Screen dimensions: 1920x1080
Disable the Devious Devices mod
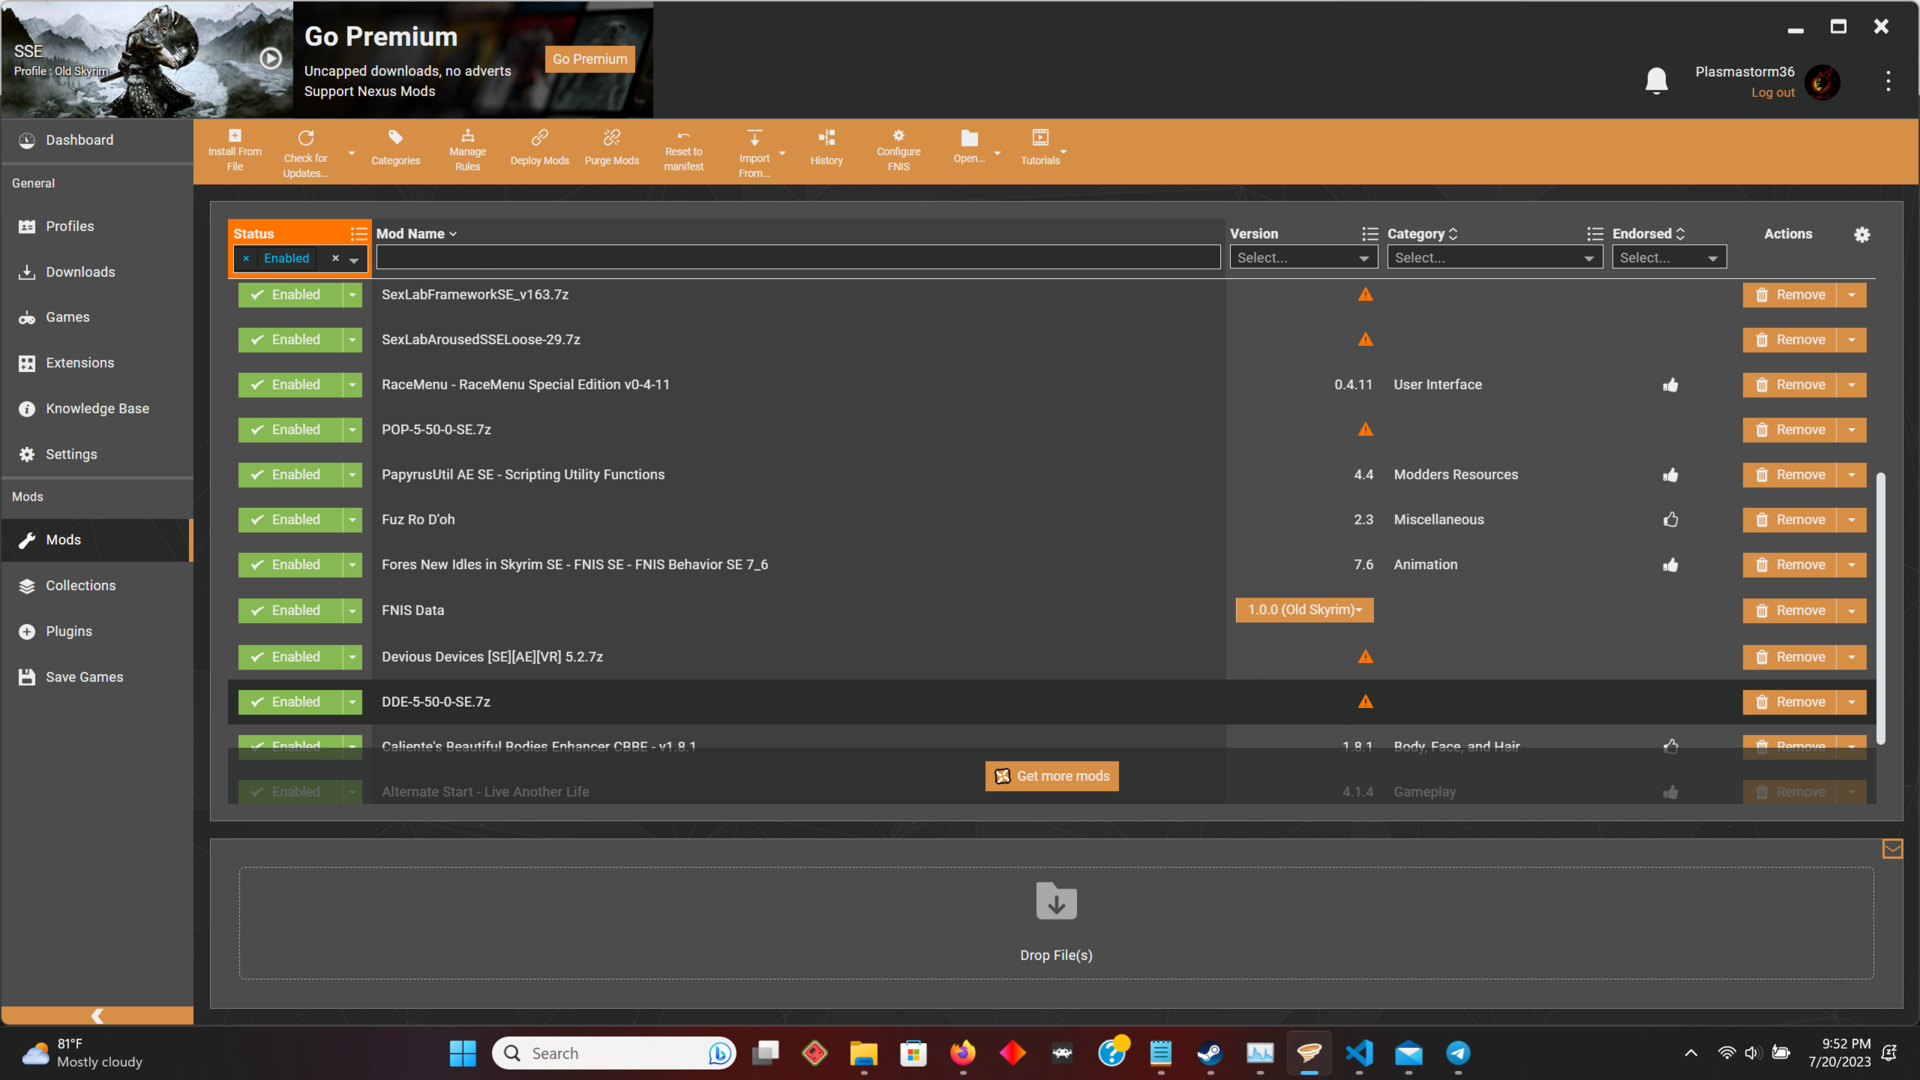[x=289, y=657]
